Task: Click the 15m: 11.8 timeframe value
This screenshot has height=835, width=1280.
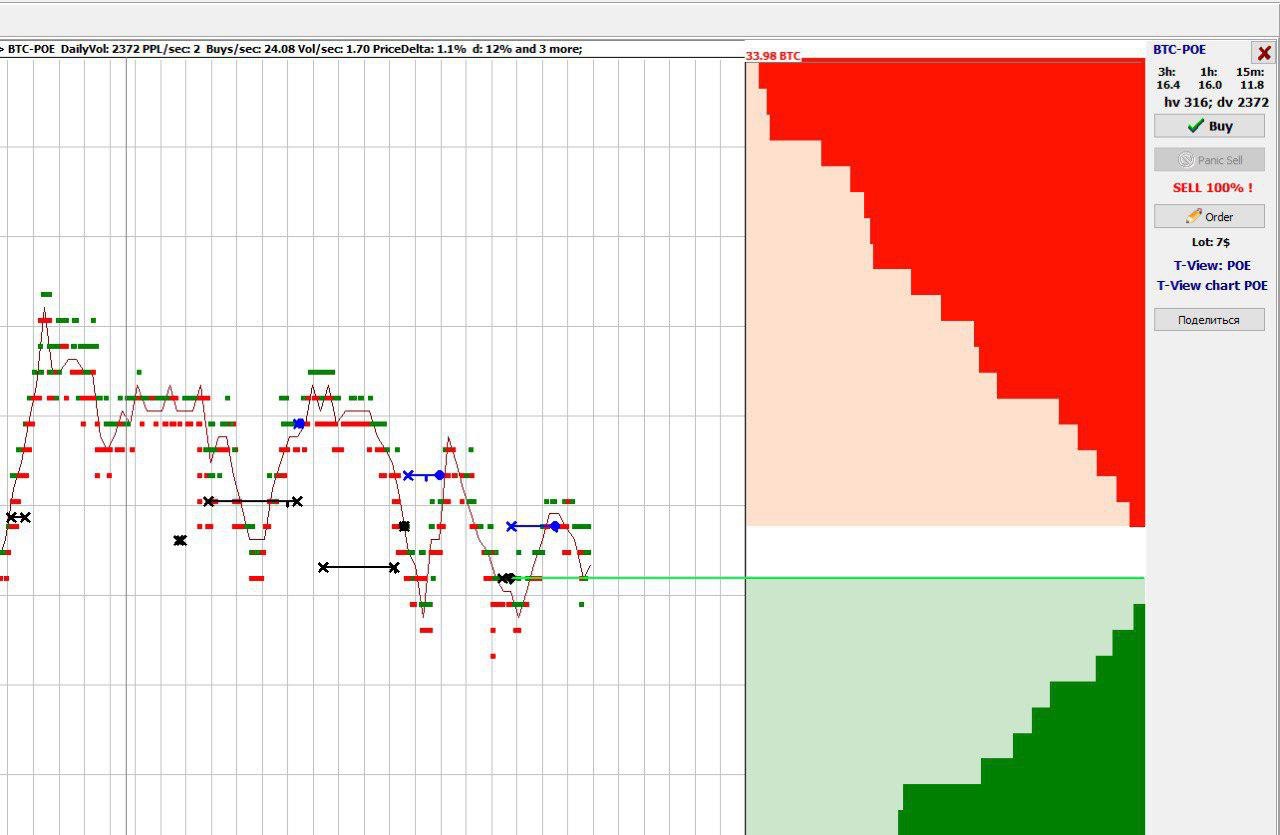Action: [x=1250, y=78]
